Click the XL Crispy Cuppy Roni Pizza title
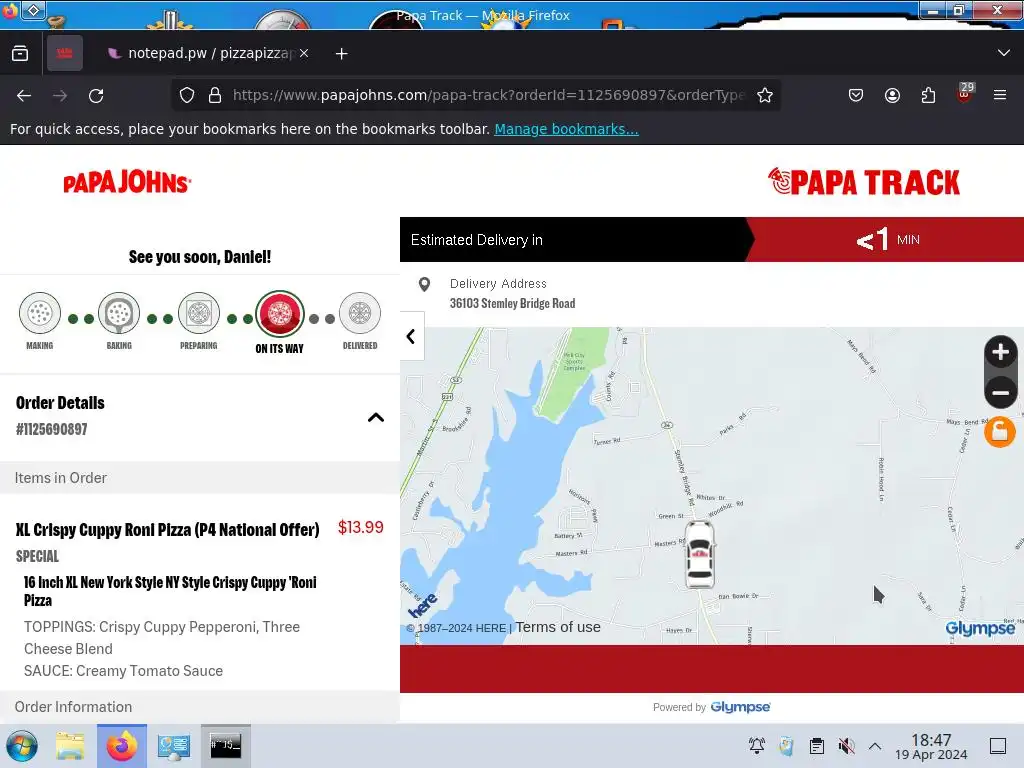The width and height of the screenshot is (1024, 768). tap(168, 530)
